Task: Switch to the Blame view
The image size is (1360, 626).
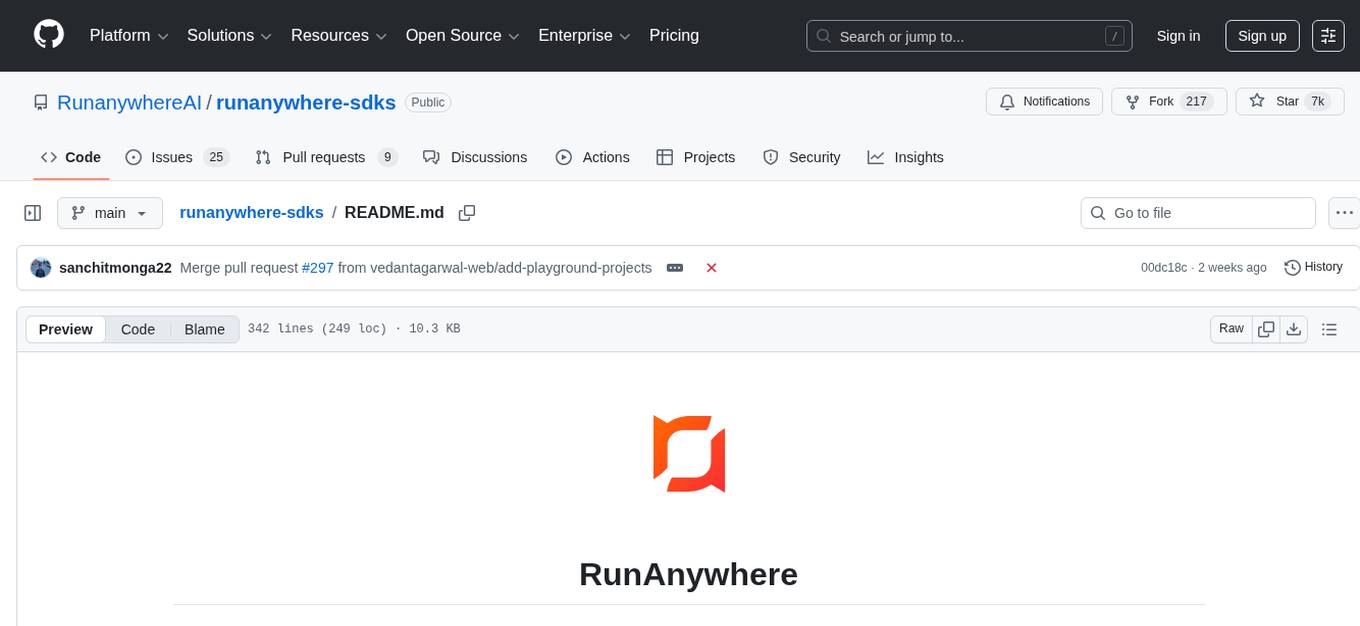Action: 204,329
